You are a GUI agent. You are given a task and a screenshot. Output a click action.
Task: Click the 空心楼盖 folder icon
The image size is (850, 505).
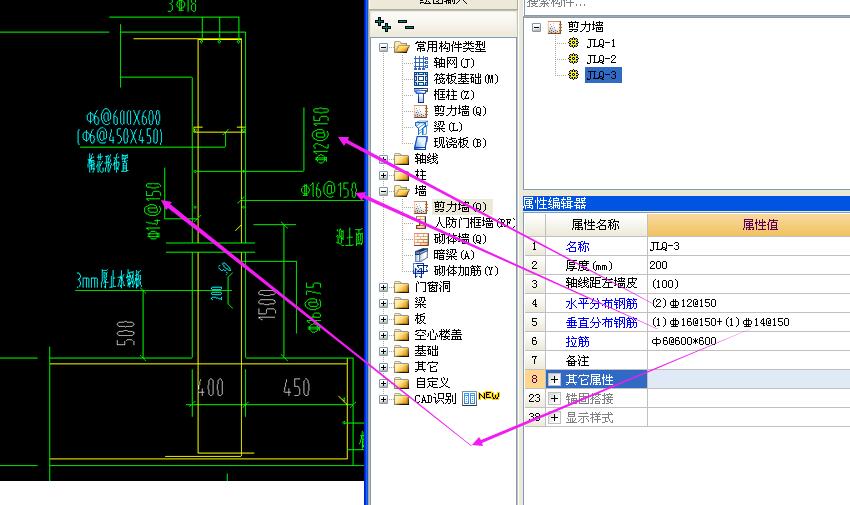click(x=402, y=335)
